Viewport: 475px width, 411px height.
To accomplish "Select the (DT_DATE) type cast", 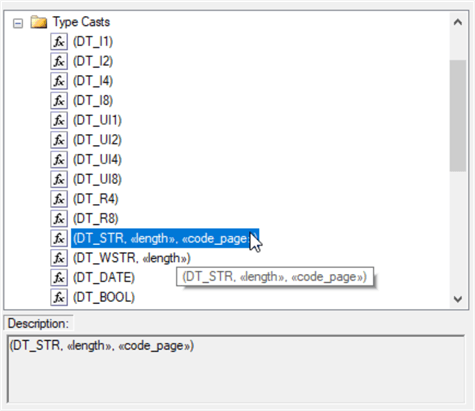I will (104, 278).
